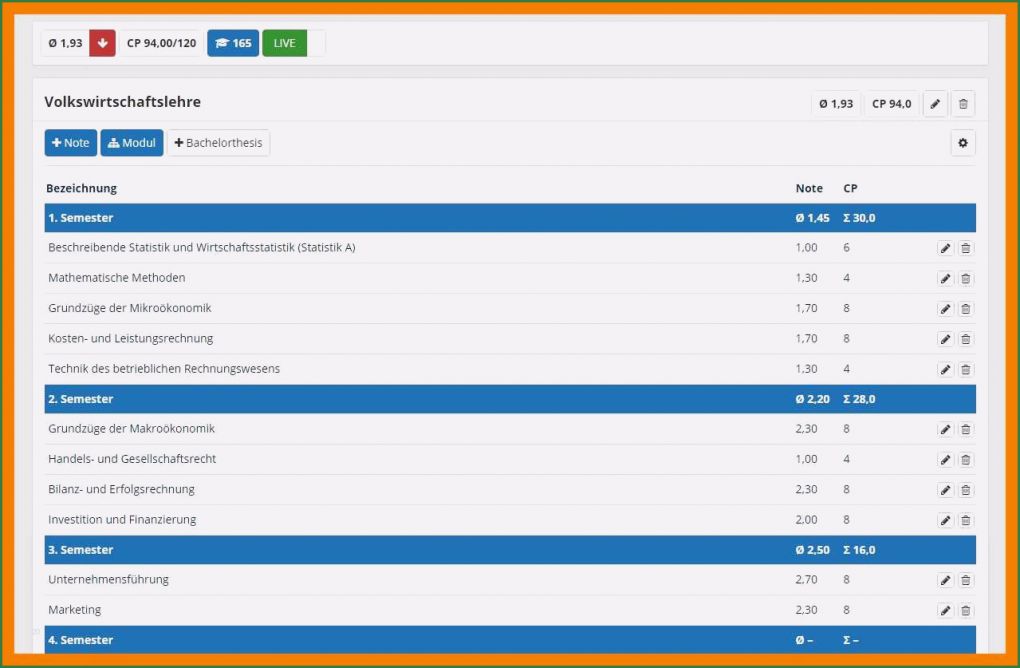This screenshot has height=668, width=1020.
Task: Click the Bachelorthesis add button
Action: [x=218, y=143]
